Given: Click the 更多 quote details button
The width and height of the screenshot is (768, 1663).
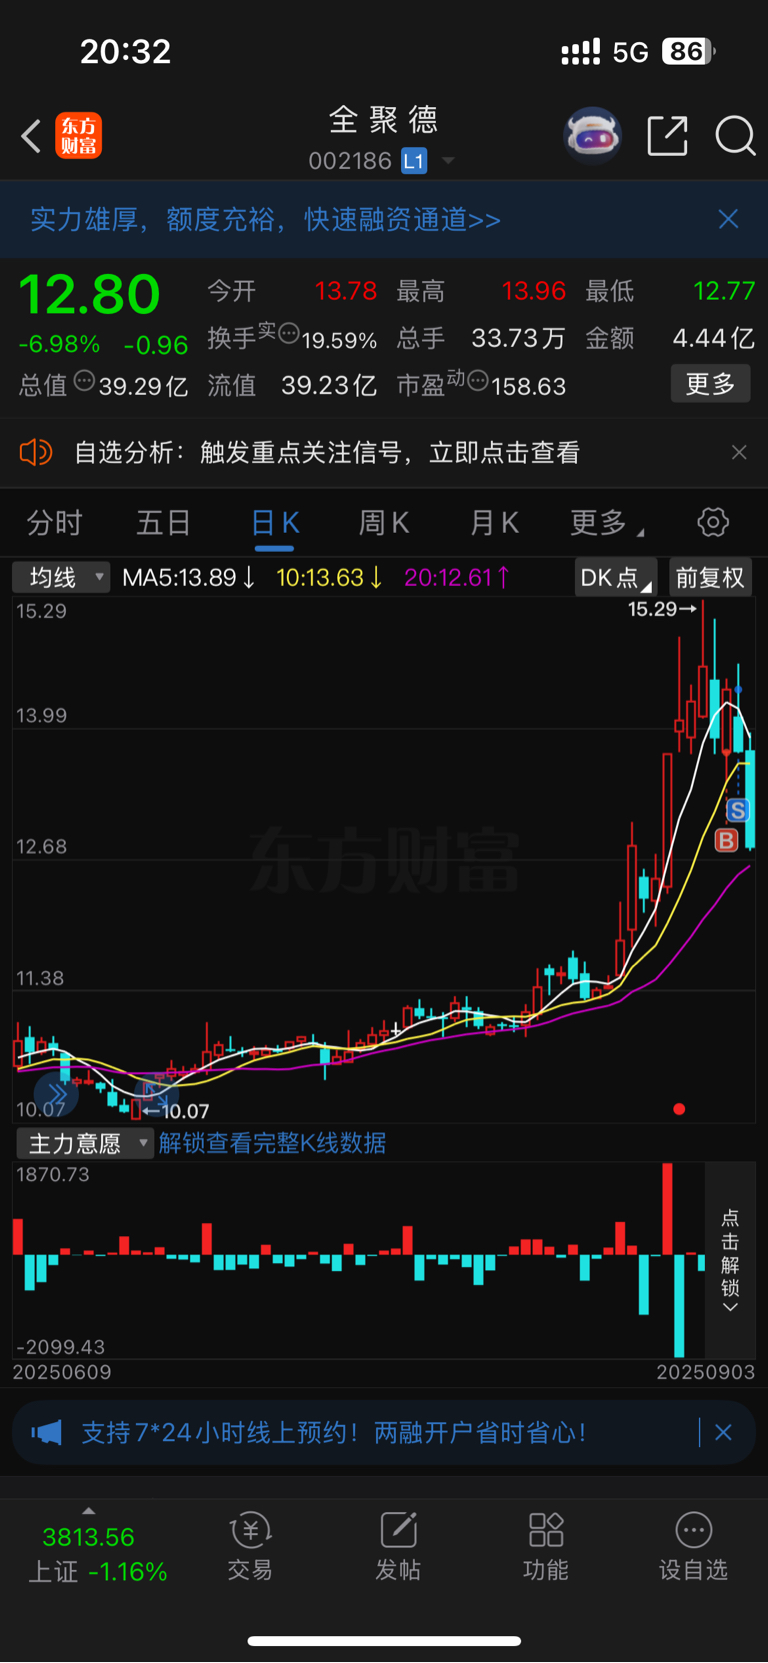Looking at the screenshot, I should click(x=710, y=383).
